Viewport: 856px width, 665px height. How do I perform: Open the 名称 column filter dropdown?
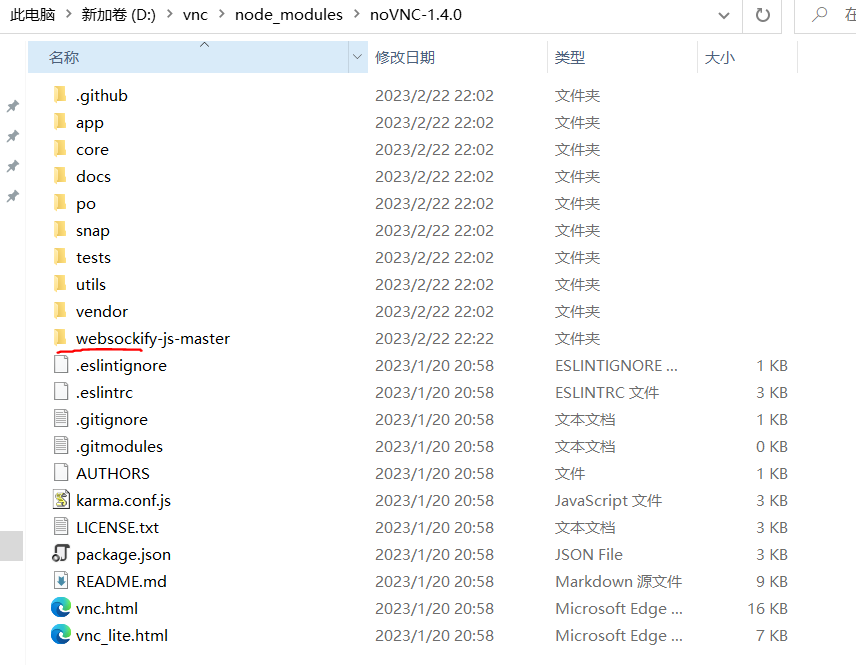click(x=358, y=57)
